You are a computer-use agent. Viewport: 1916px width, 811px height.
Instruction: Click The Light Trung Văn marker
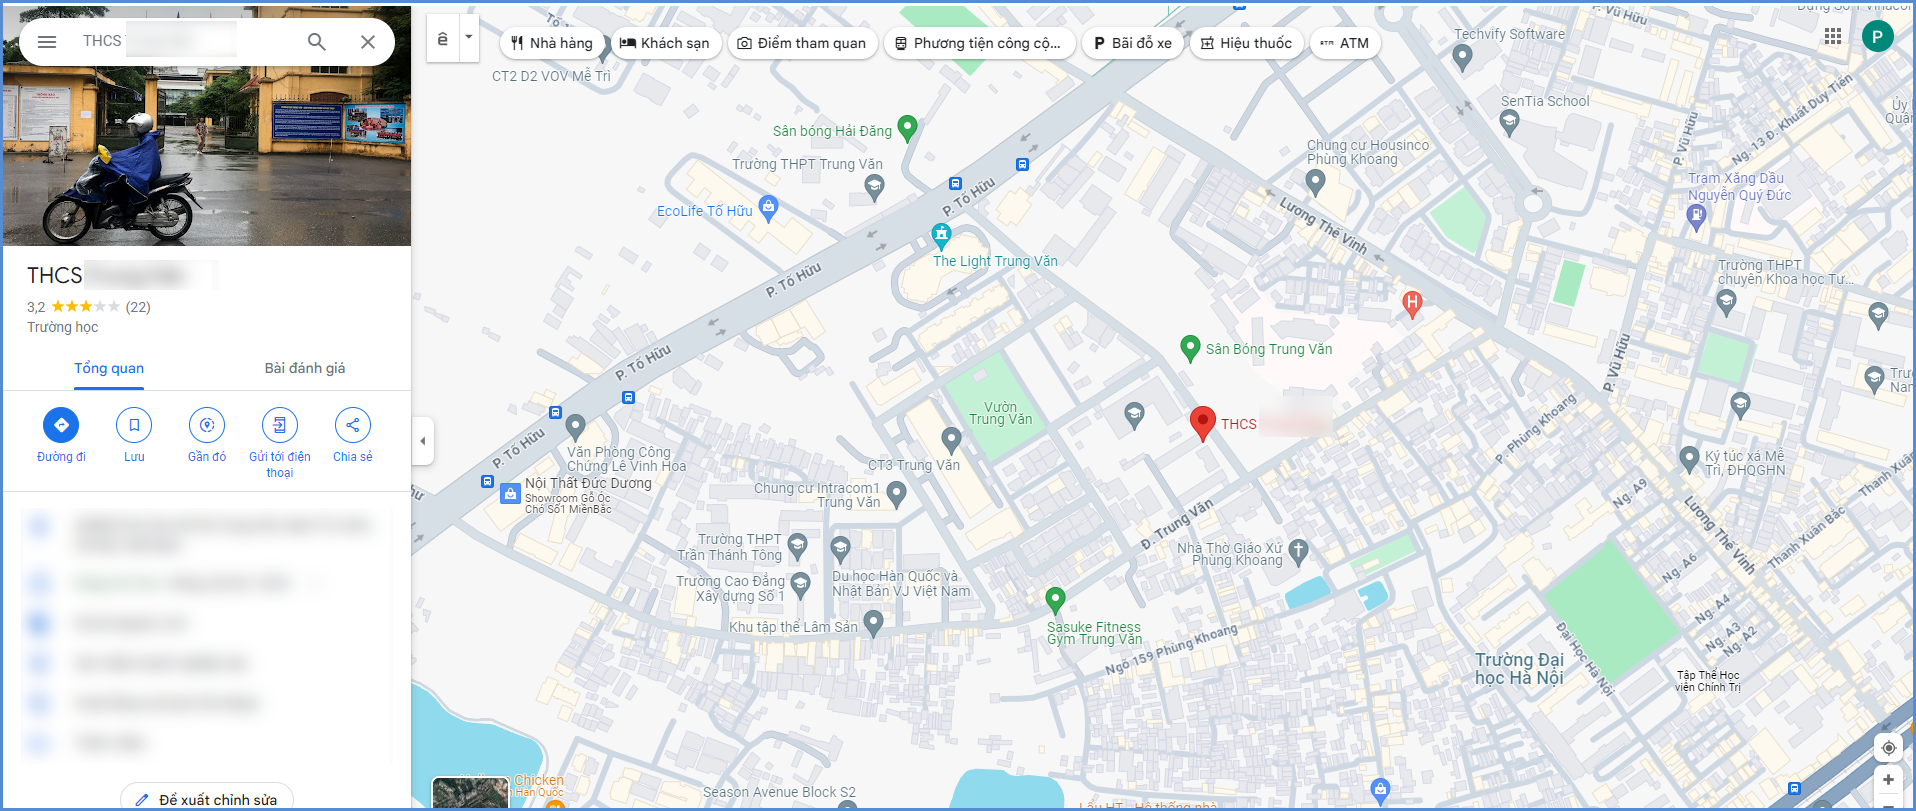[x=941, y=236]
